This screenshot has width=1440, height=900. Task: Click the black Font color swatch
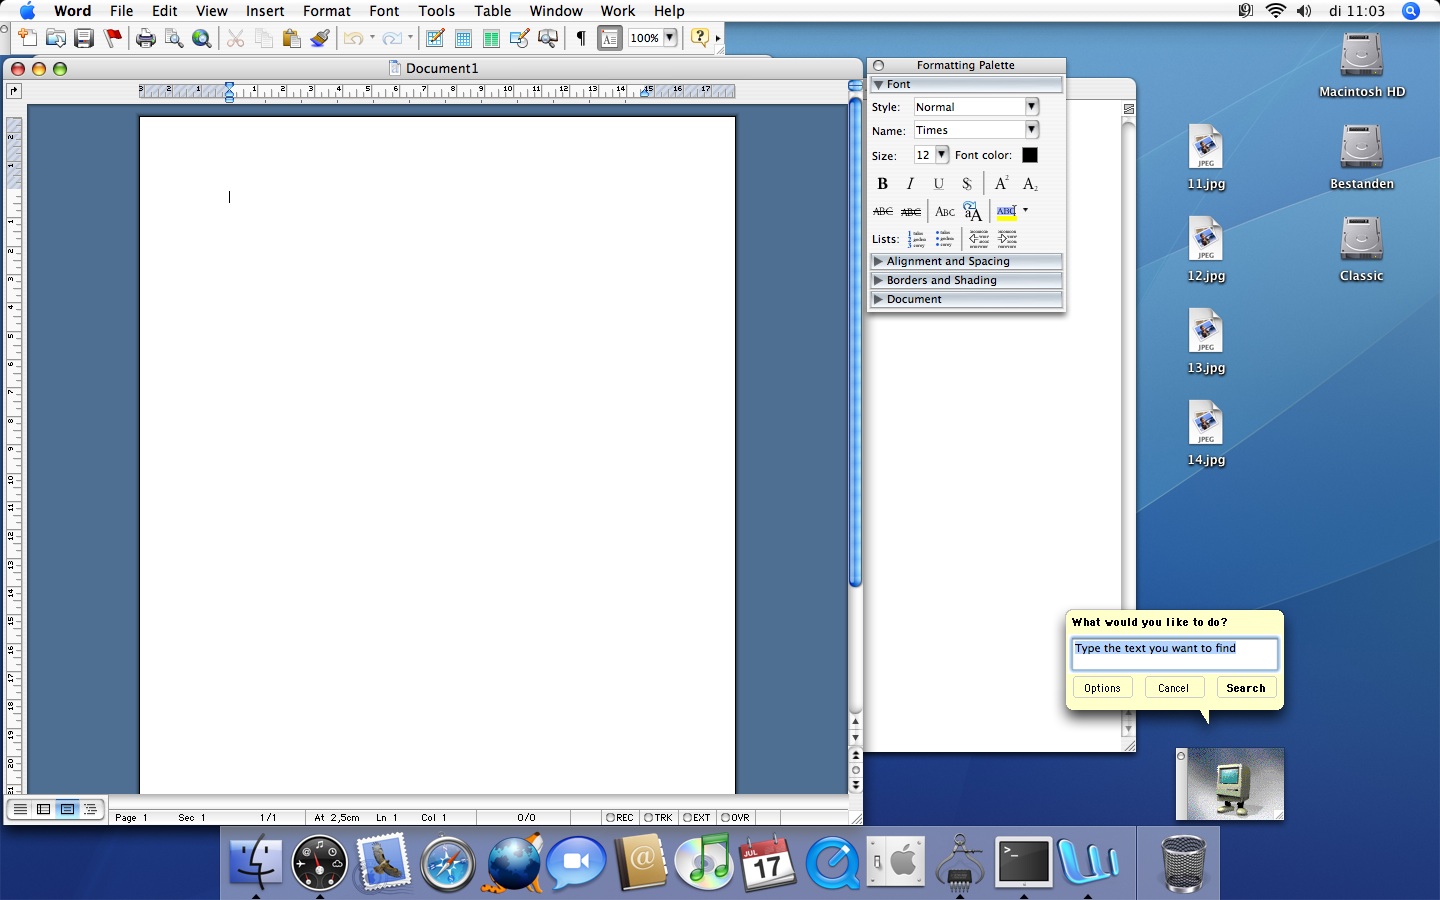[x=1030, y=155]
